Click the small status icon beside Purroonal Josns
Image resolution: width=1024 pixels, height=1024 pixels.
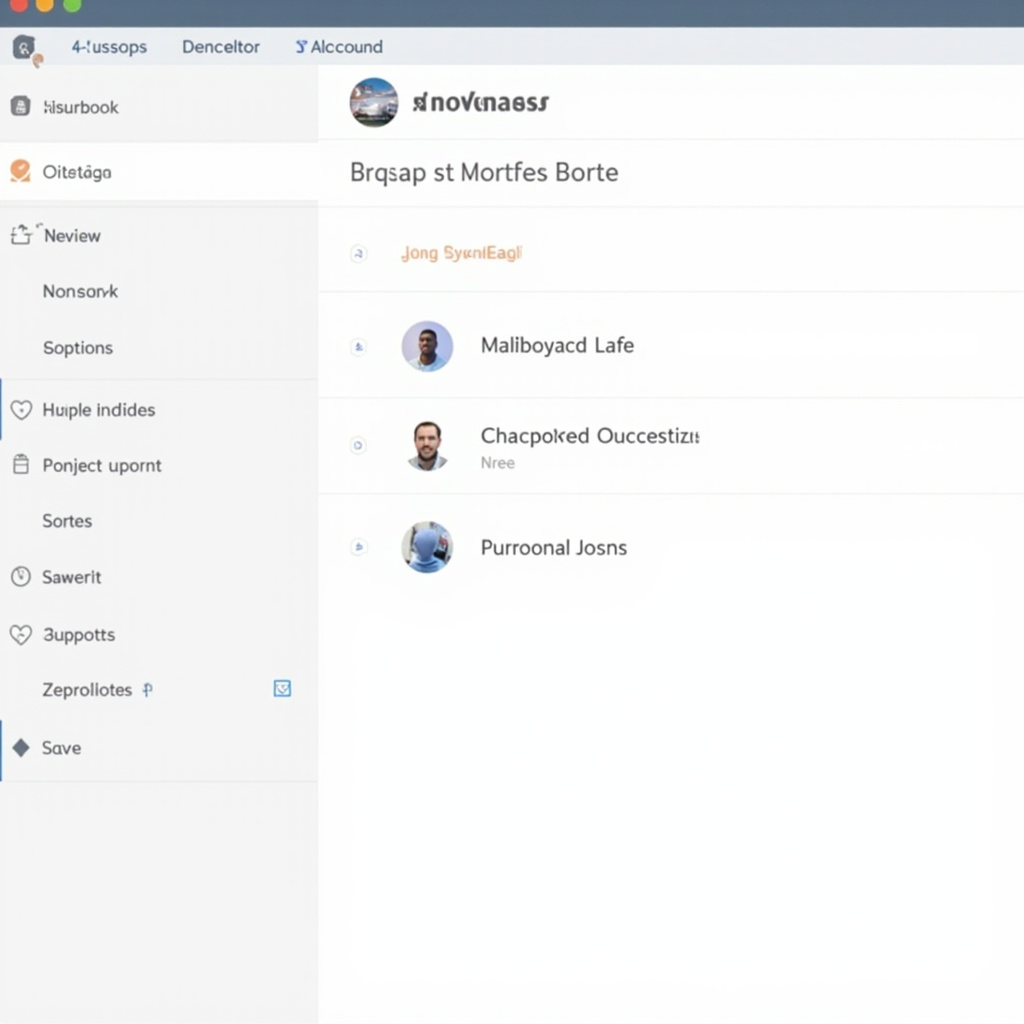359,547
